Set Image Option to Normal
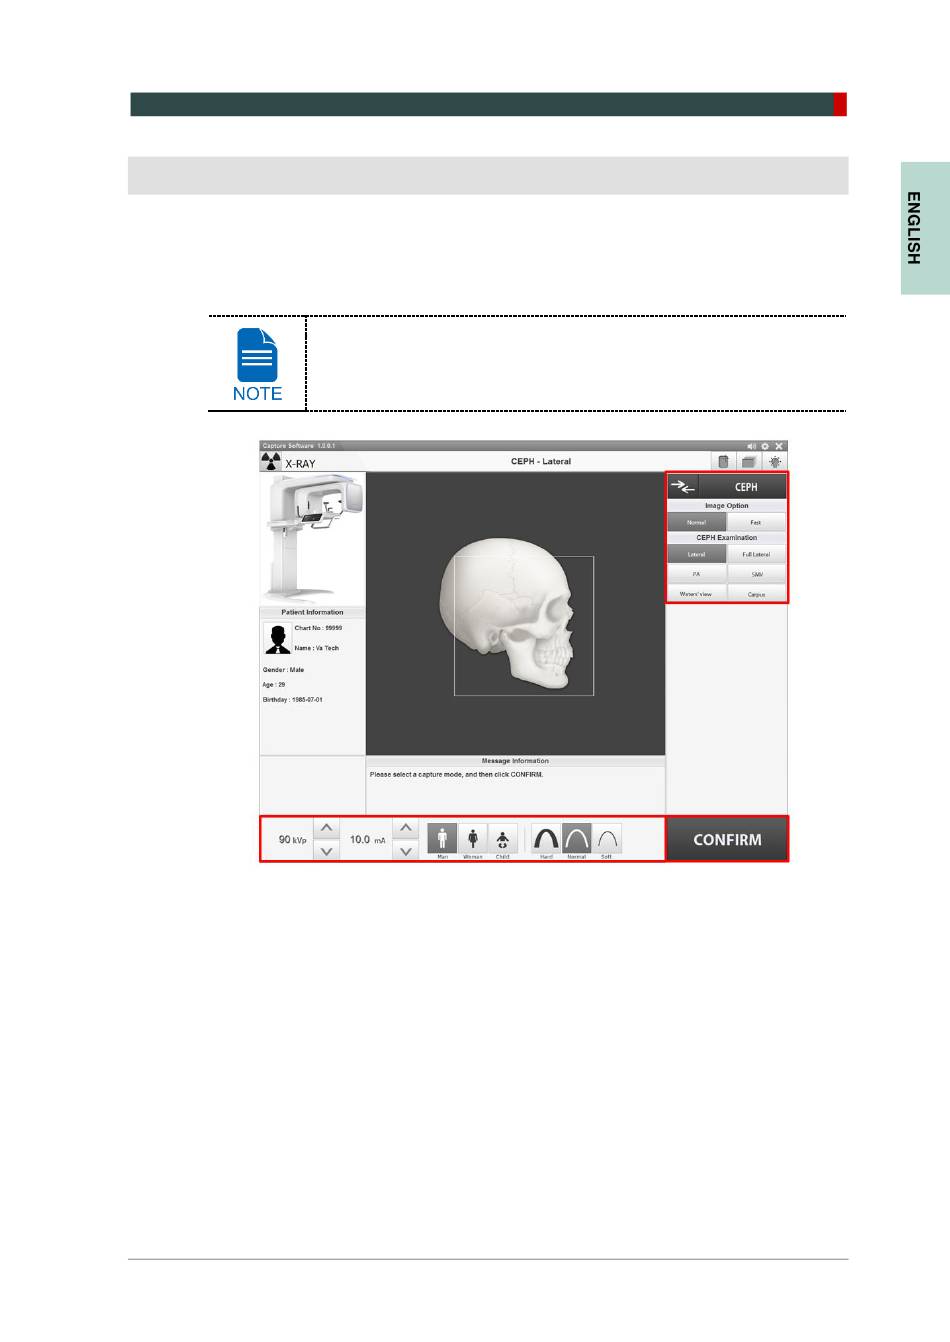The height and width of the screenshot is (1342, 950). tap(697, 522)
